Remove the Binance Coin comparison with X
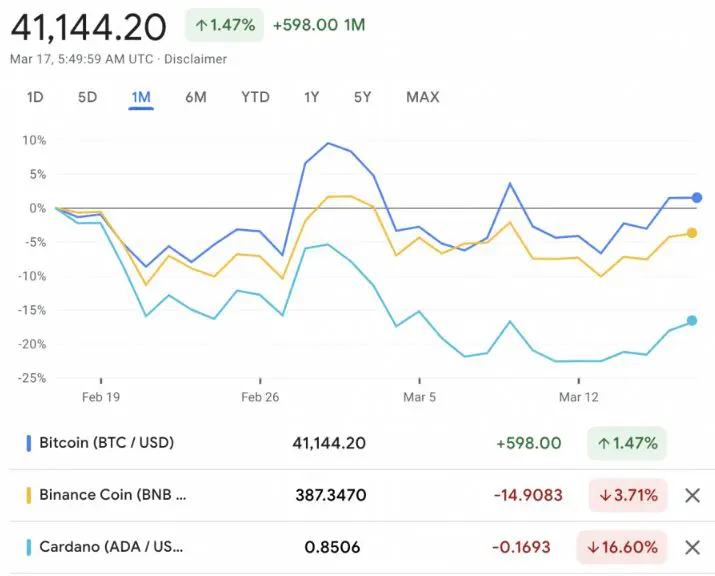This screenshot has width=715, height=576. click(692, 495)
